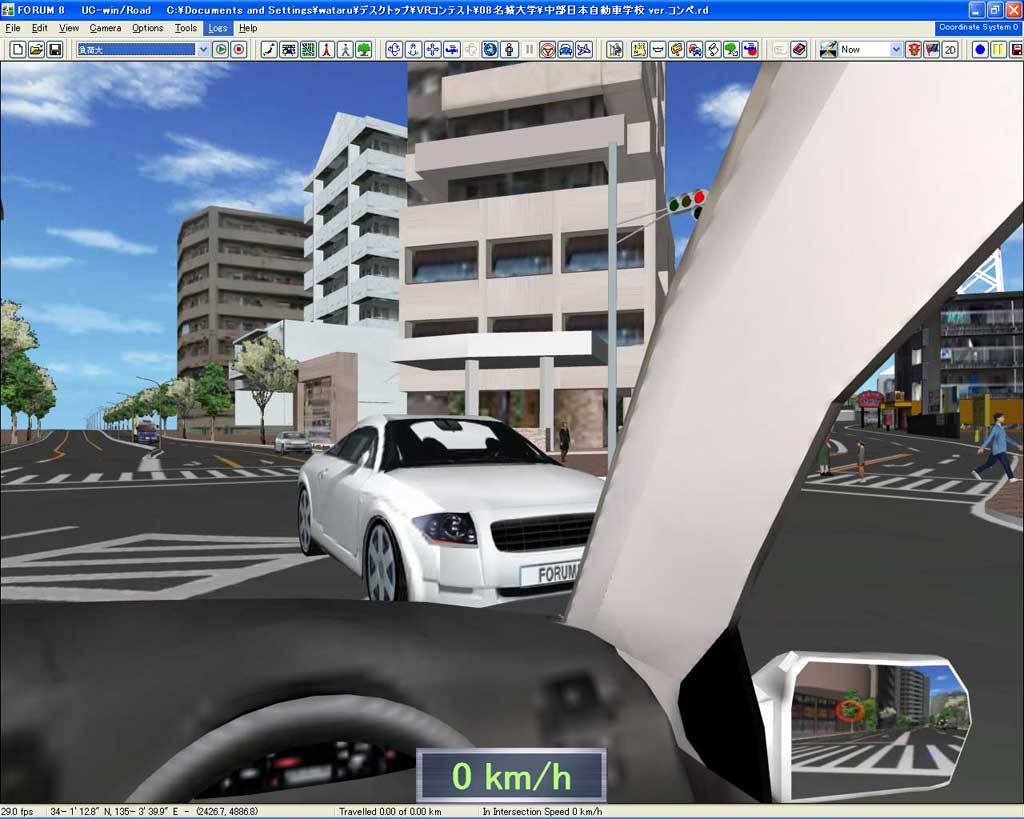Click the selected scenario name field
This screenshot has width=1024, height=819.
tap(136, 50)
